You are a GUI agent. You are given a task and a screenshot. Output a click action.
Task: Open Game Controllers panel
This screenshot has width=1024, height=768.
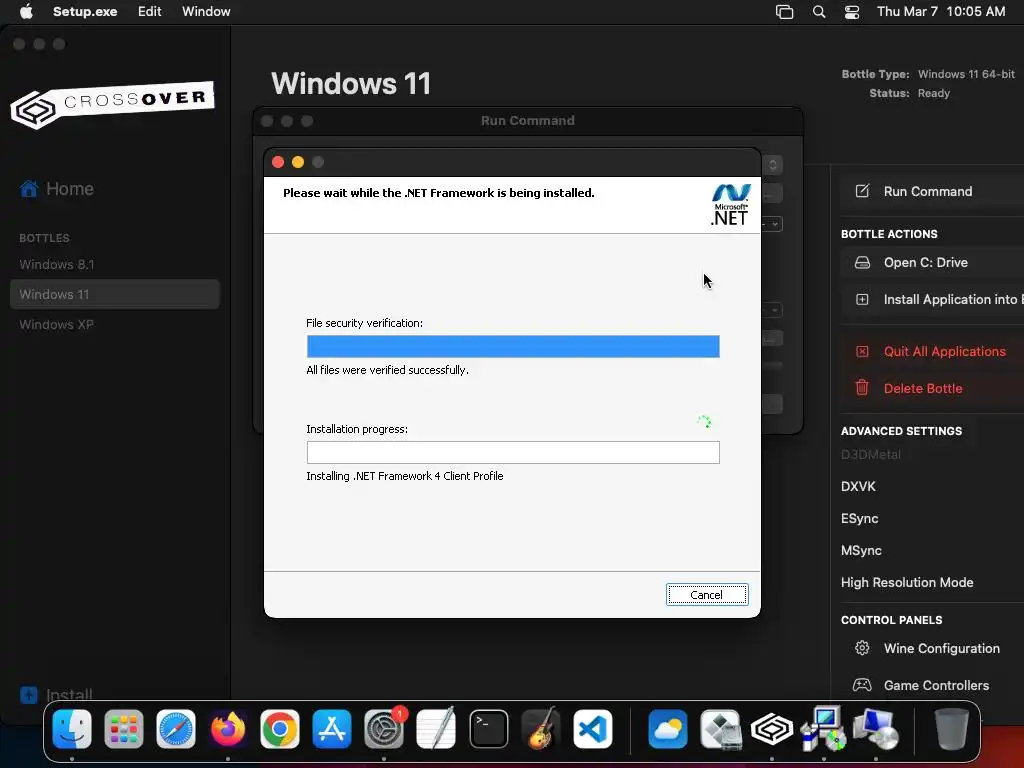click(x=936, y=686)
